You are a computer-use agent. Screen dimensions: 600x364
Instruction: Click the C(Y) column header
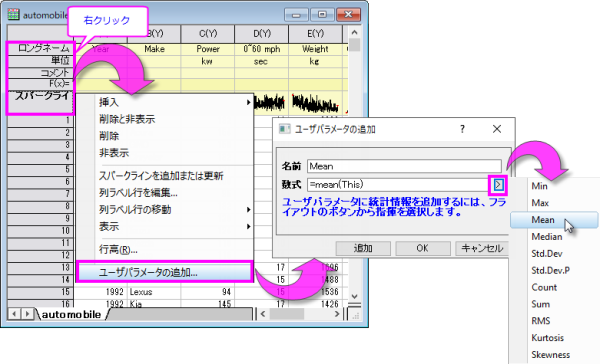pos(208,34)
